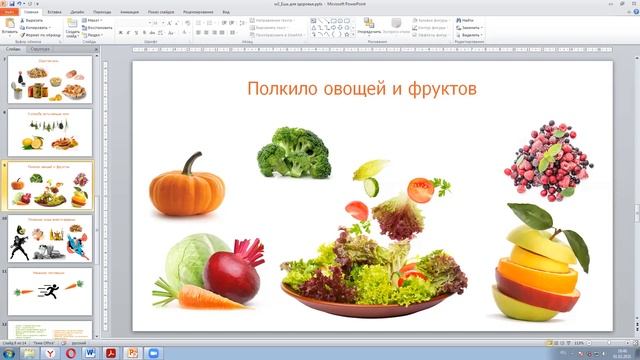This screenshot has height=360, width=640.
Task: Toggle text shadow formatting
Action: (144, 33)
